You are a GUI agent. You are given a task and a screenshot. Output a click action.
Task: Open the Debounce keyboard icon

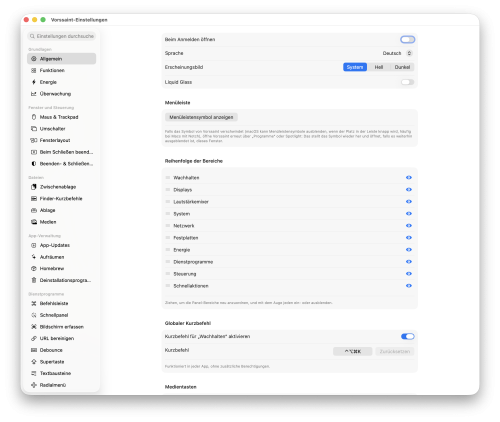point(34,350)
